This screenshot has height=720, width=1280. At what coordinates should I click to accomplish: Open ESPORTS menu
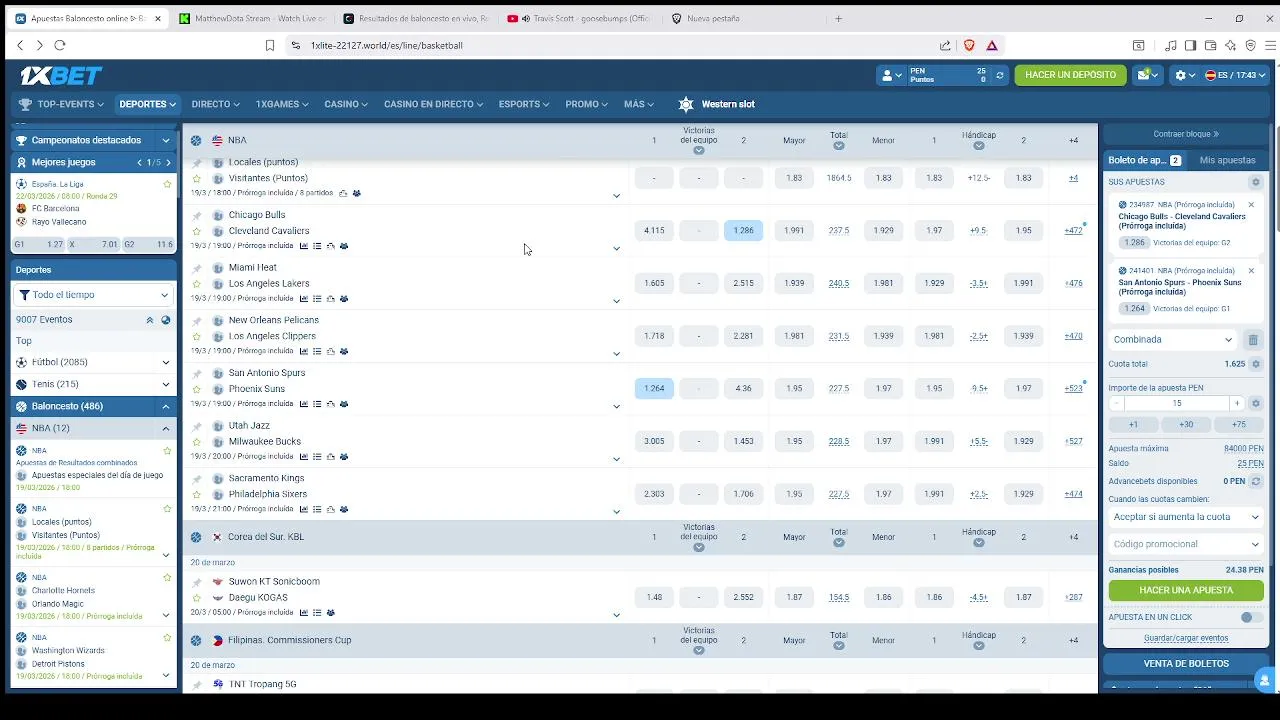524,104
